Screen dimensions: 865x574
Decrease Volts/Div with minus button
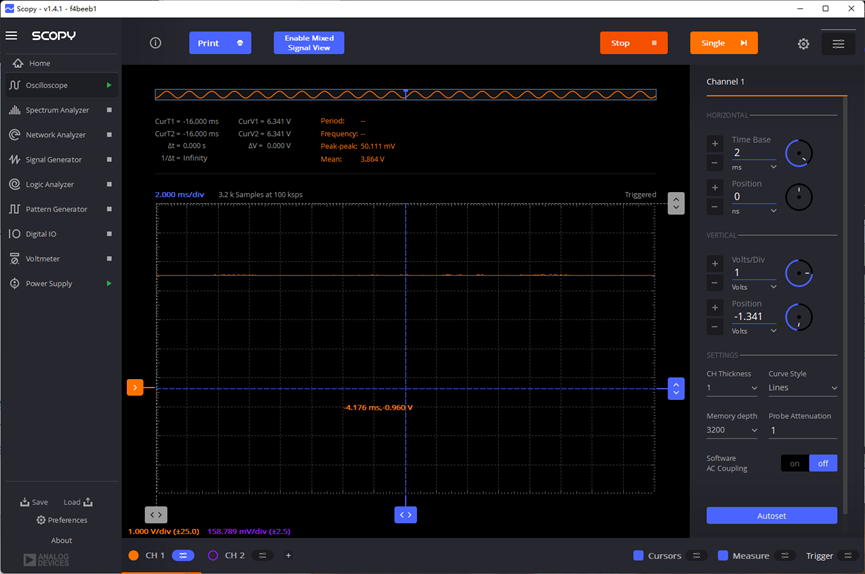tap(714, 283)
